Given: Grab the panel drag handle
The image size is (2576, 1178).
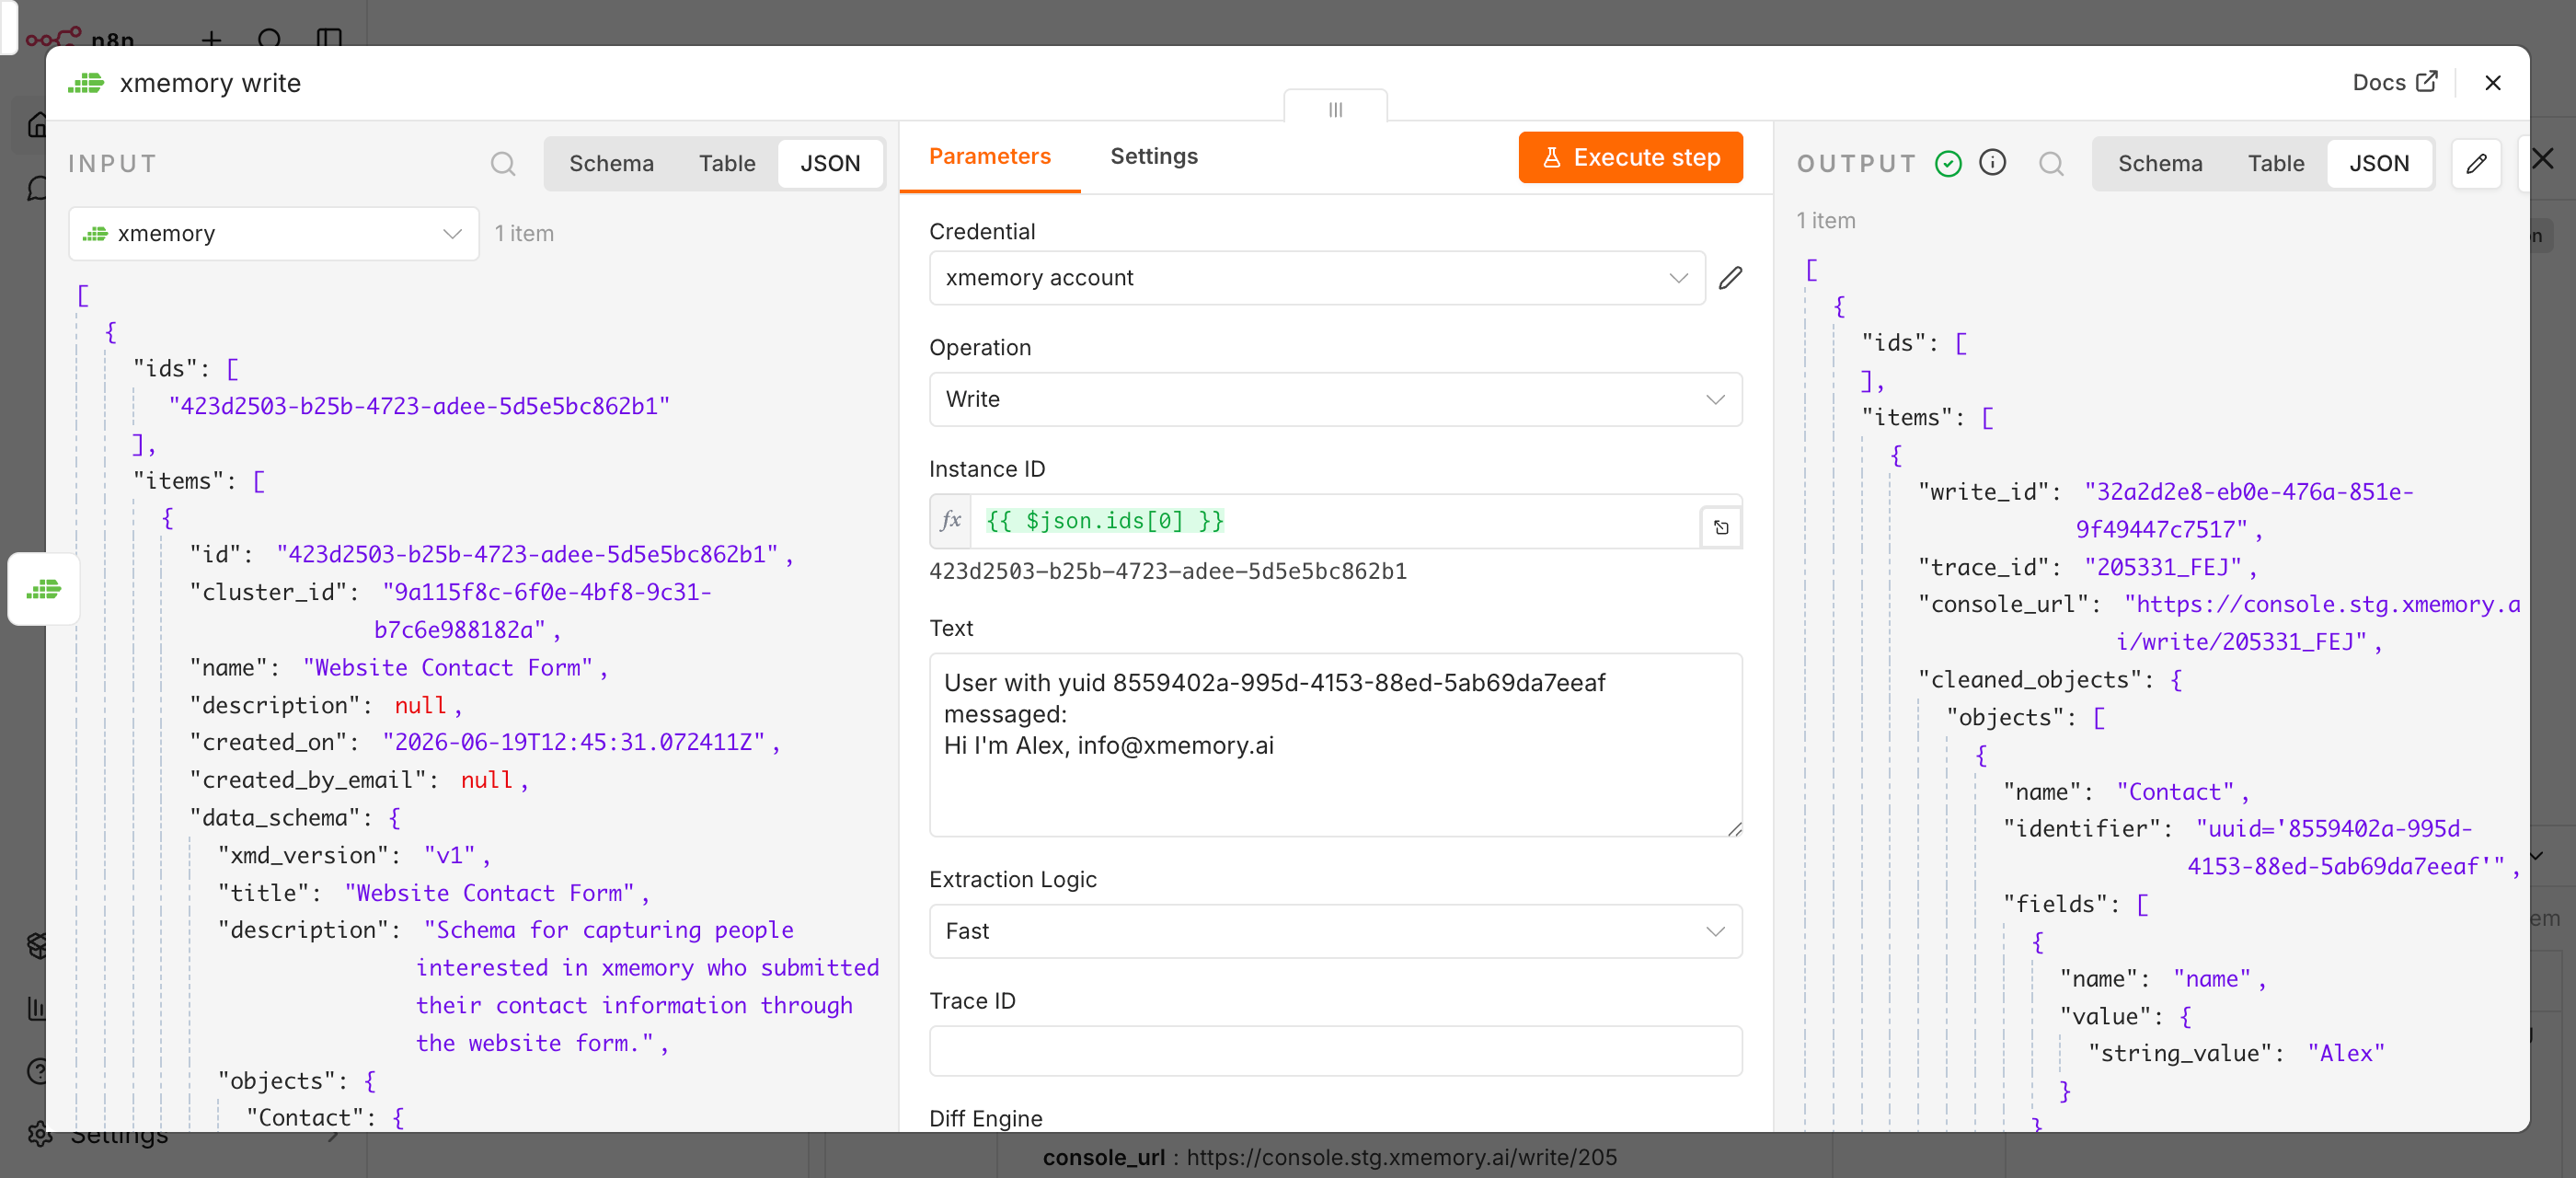Looking at the screenshot, I should 1335,109.
